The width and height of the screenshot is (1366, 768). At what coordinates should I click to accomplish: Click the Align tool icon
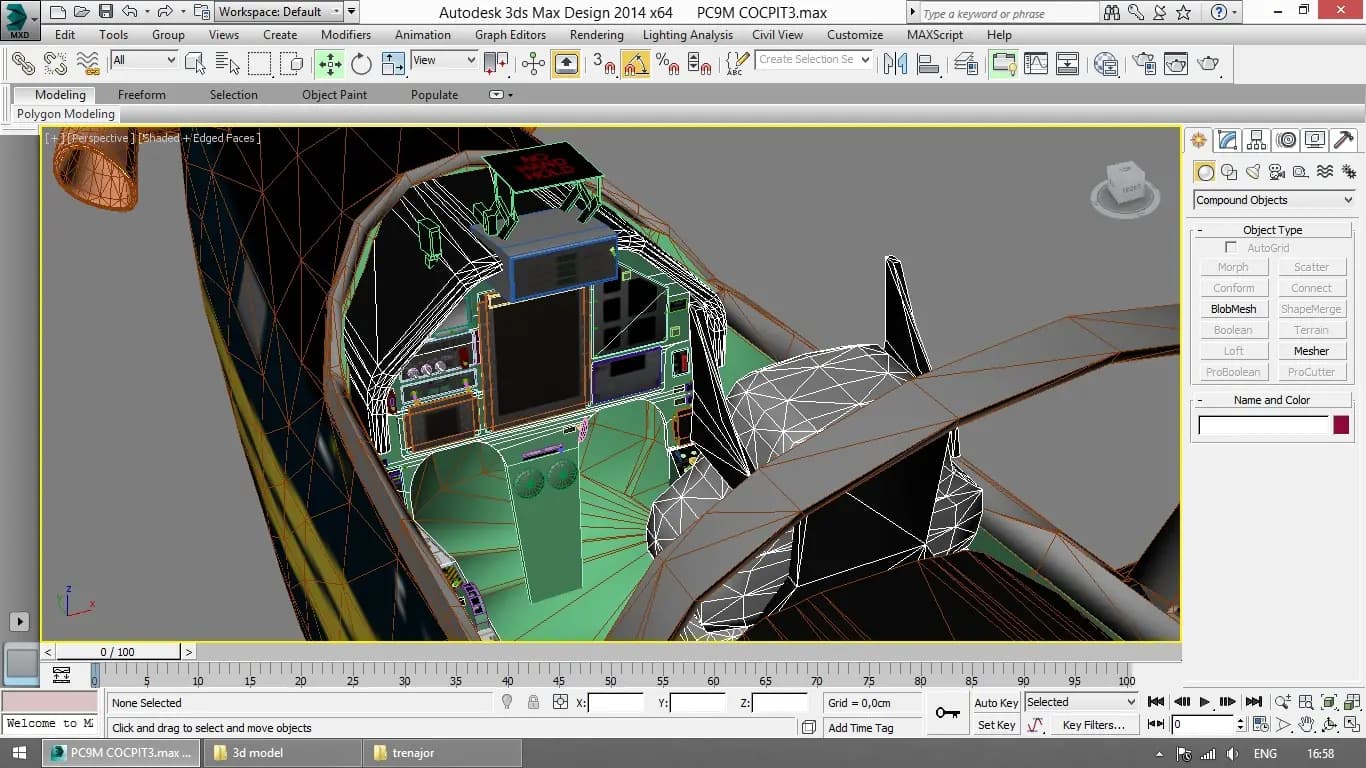927,64
